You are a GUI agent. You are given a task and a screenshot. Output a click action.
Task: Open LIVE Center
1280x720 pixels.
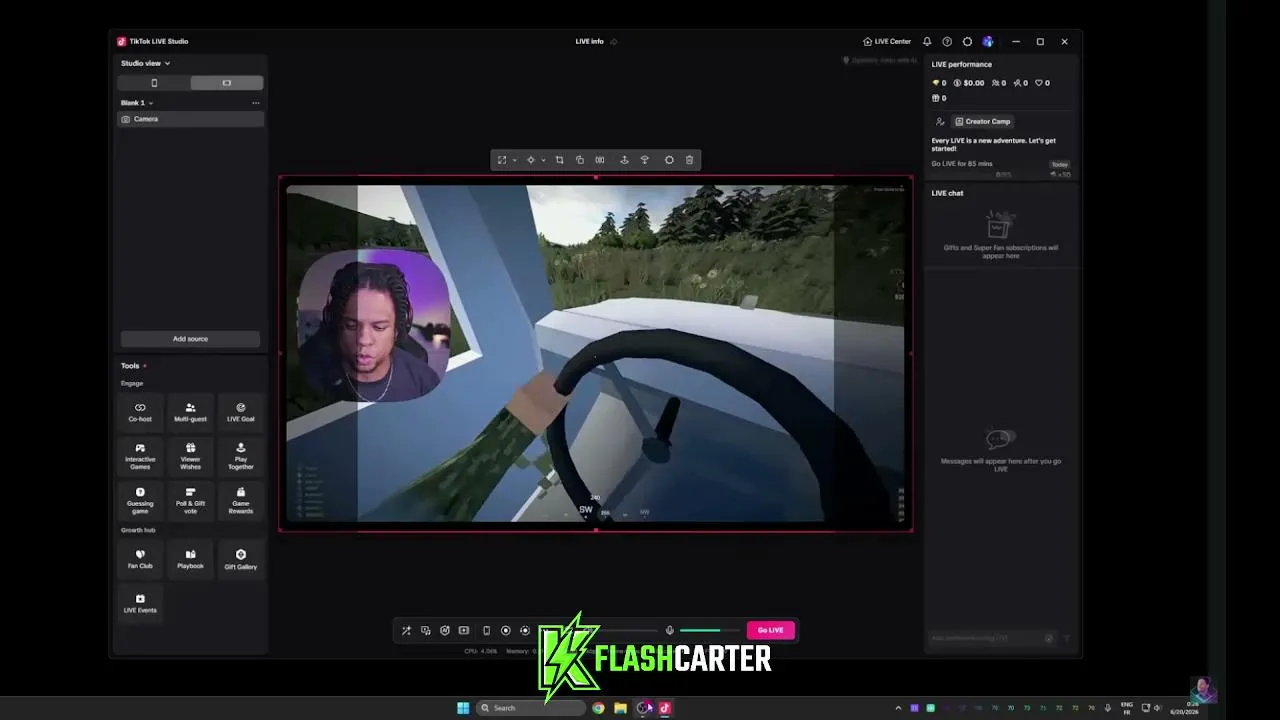pos(887,42)
